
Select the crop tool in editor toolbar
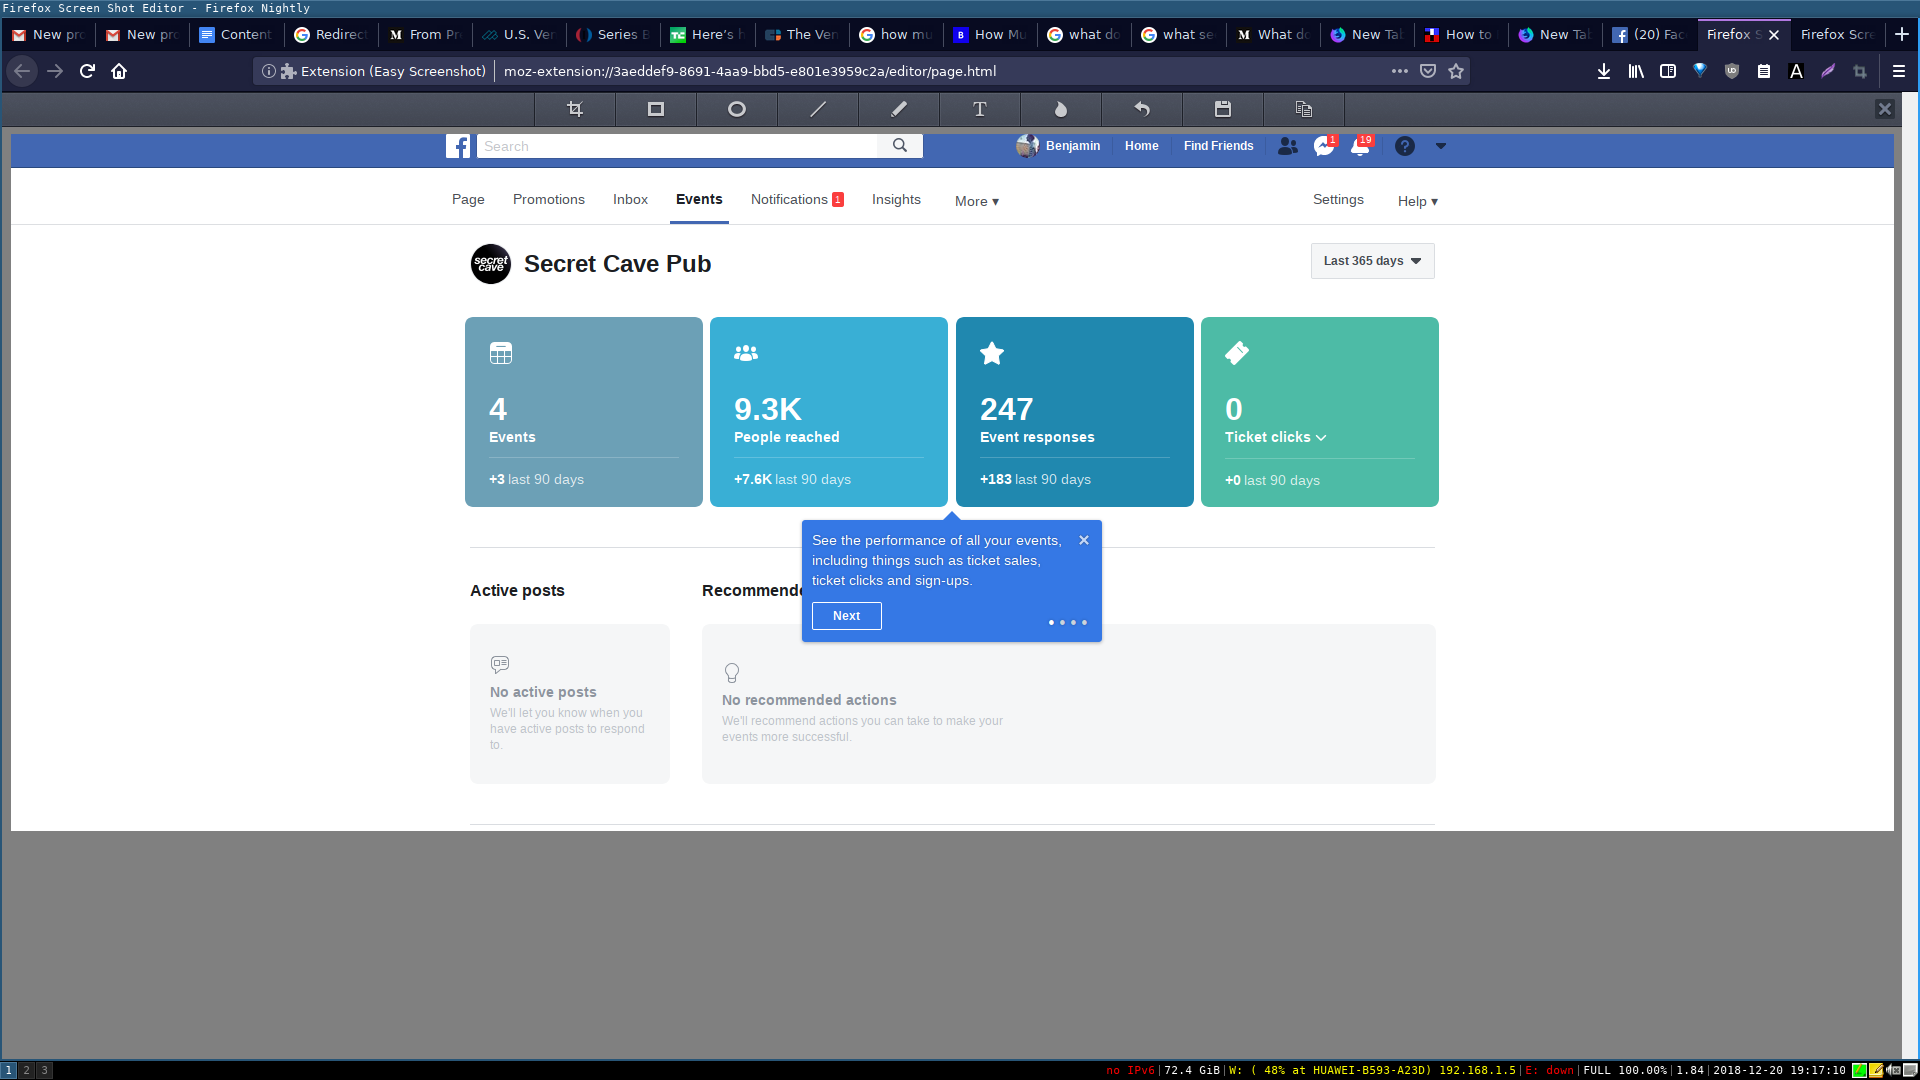[575, 109]
